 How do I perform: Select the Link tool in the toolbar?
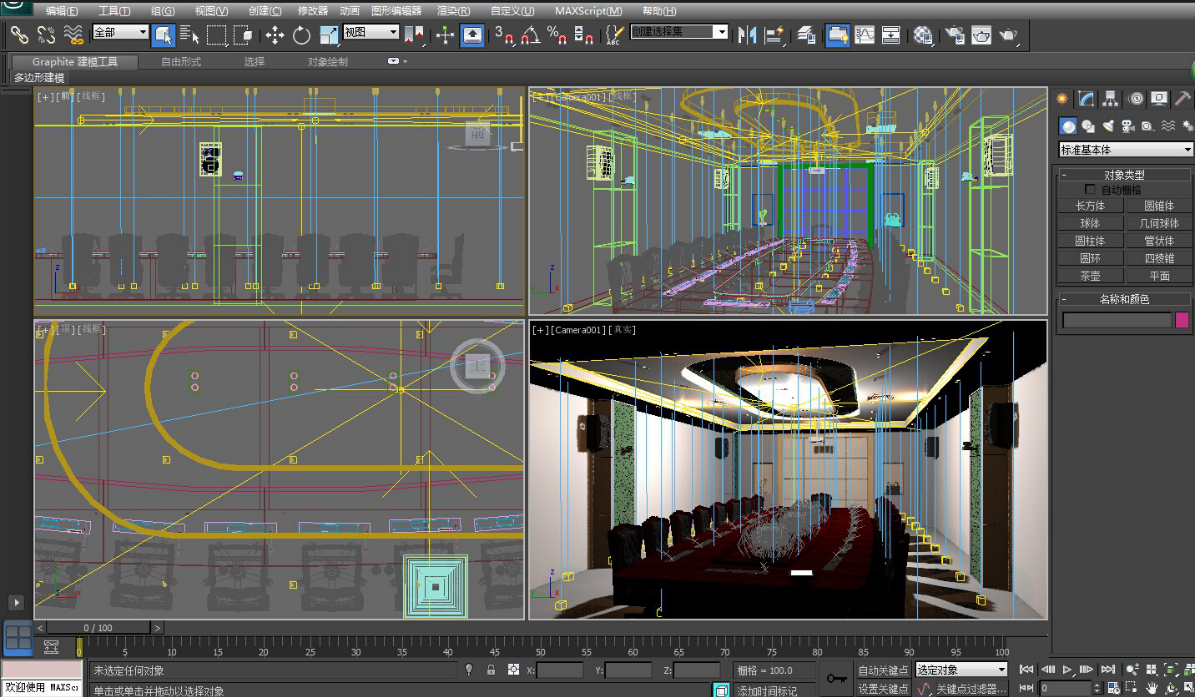(x=19, y=34)
